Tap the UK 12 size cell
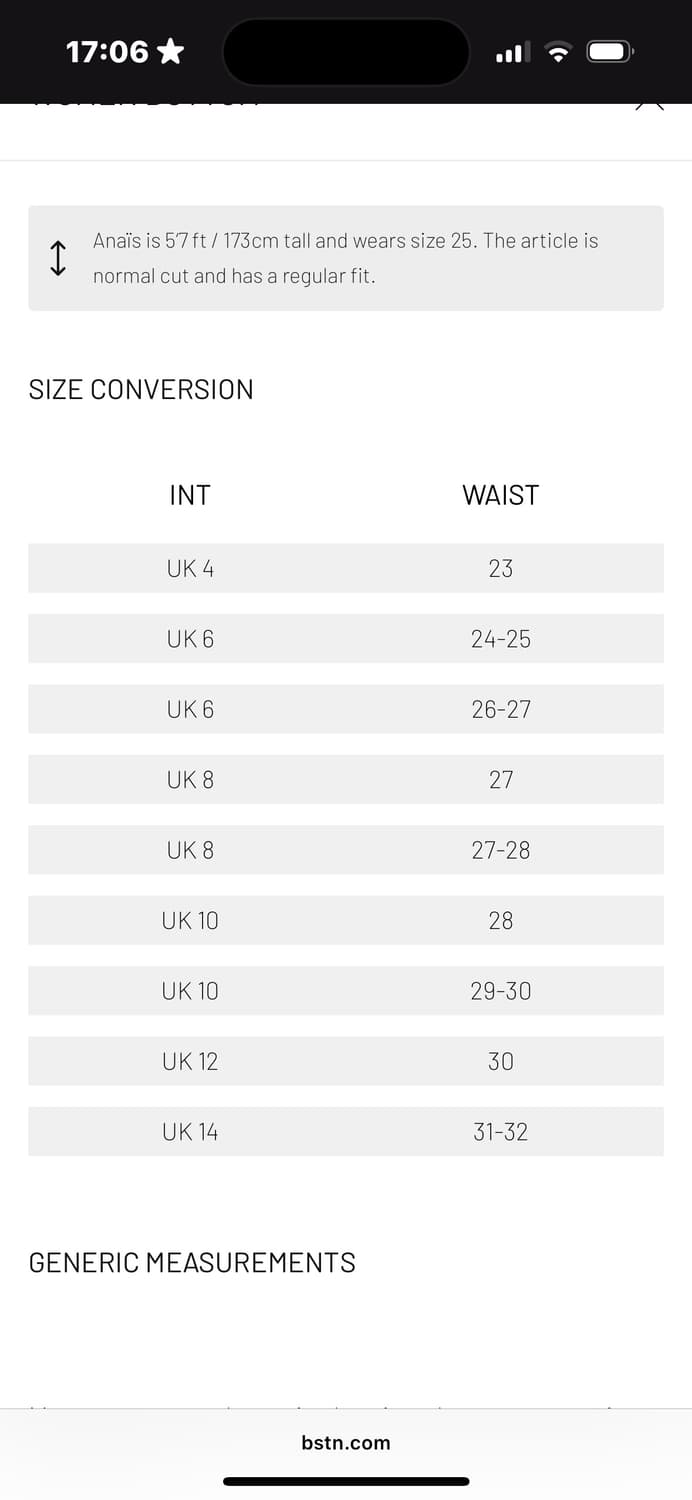The image size is (692, 1500). point(190,1061)
